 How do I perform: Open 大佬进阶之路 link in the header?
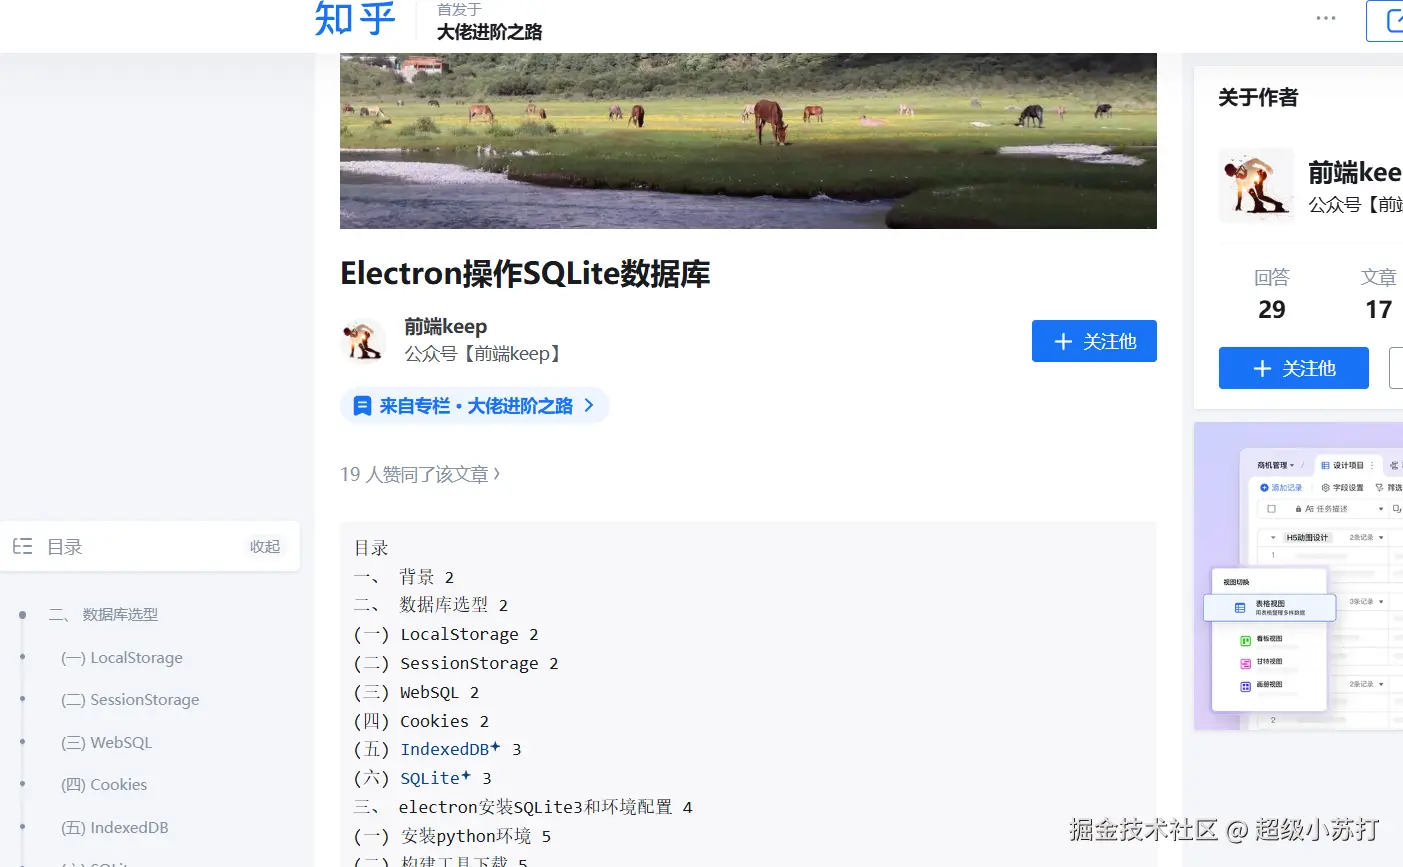point(489,32)
